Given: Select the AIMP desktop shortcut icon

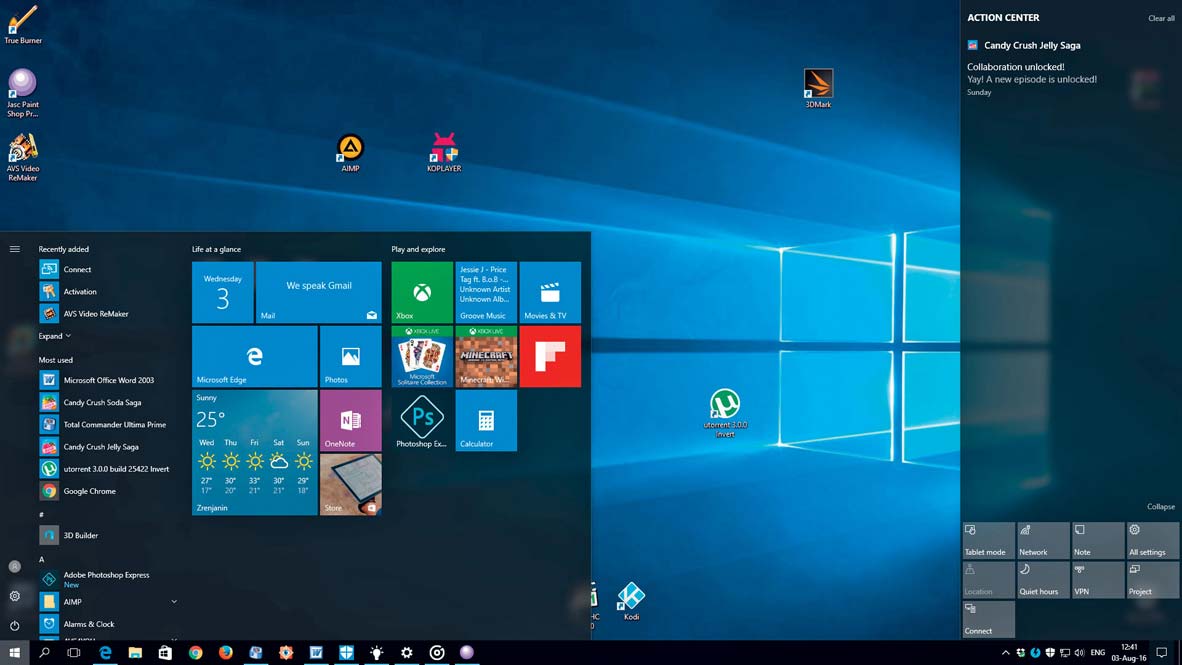Looking at the screenshot, I should click(x=350, y=153).
